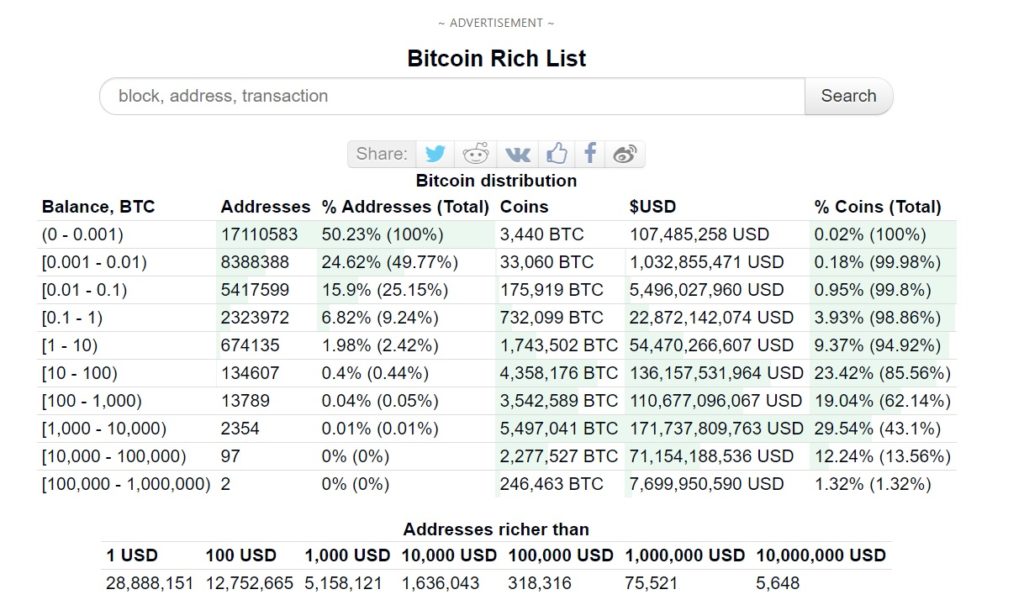
Task: Click the Balance, BTC column header
Action: point(98,207)
